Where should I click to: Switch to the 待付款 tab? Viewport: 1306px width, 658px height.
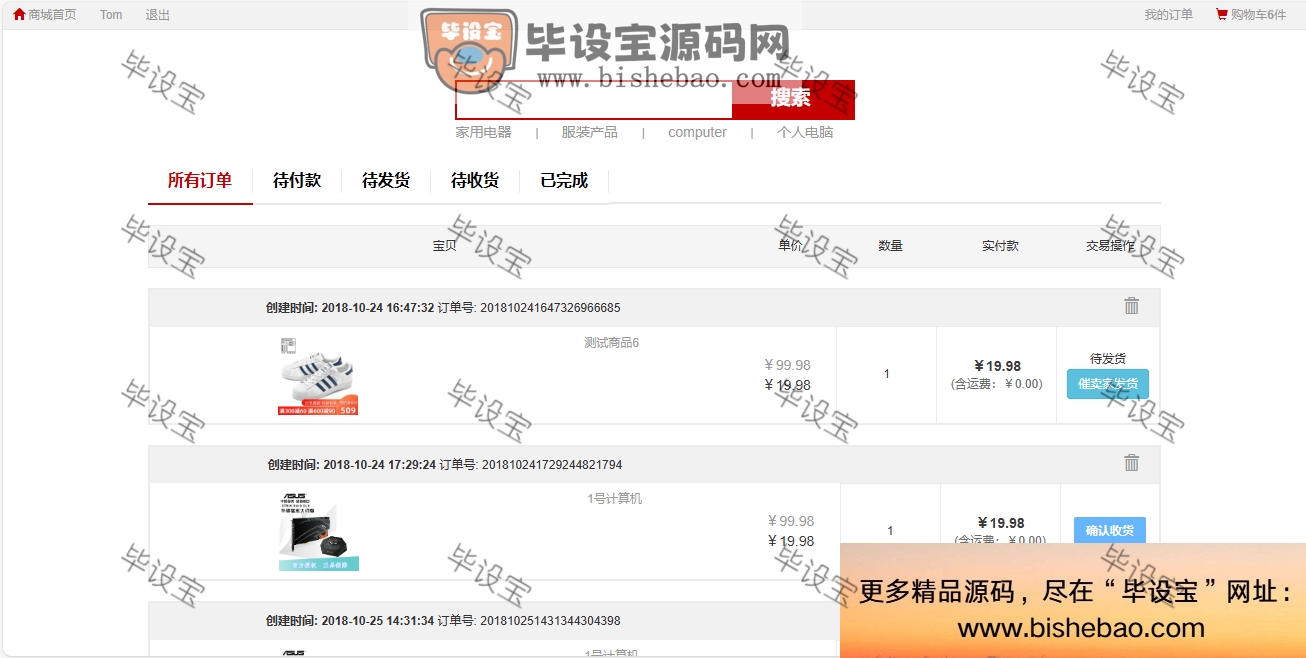[x=297, y=181]
